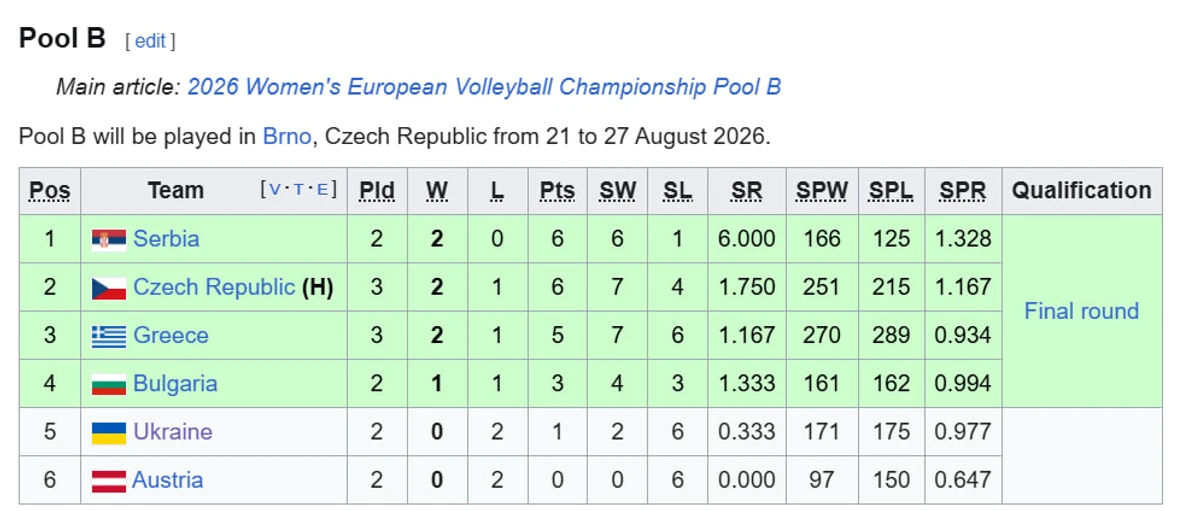Viewport: 1200px width, 511px height.
Task: Click the SPR column header abbreviation
Action: [x=962, y=191]
